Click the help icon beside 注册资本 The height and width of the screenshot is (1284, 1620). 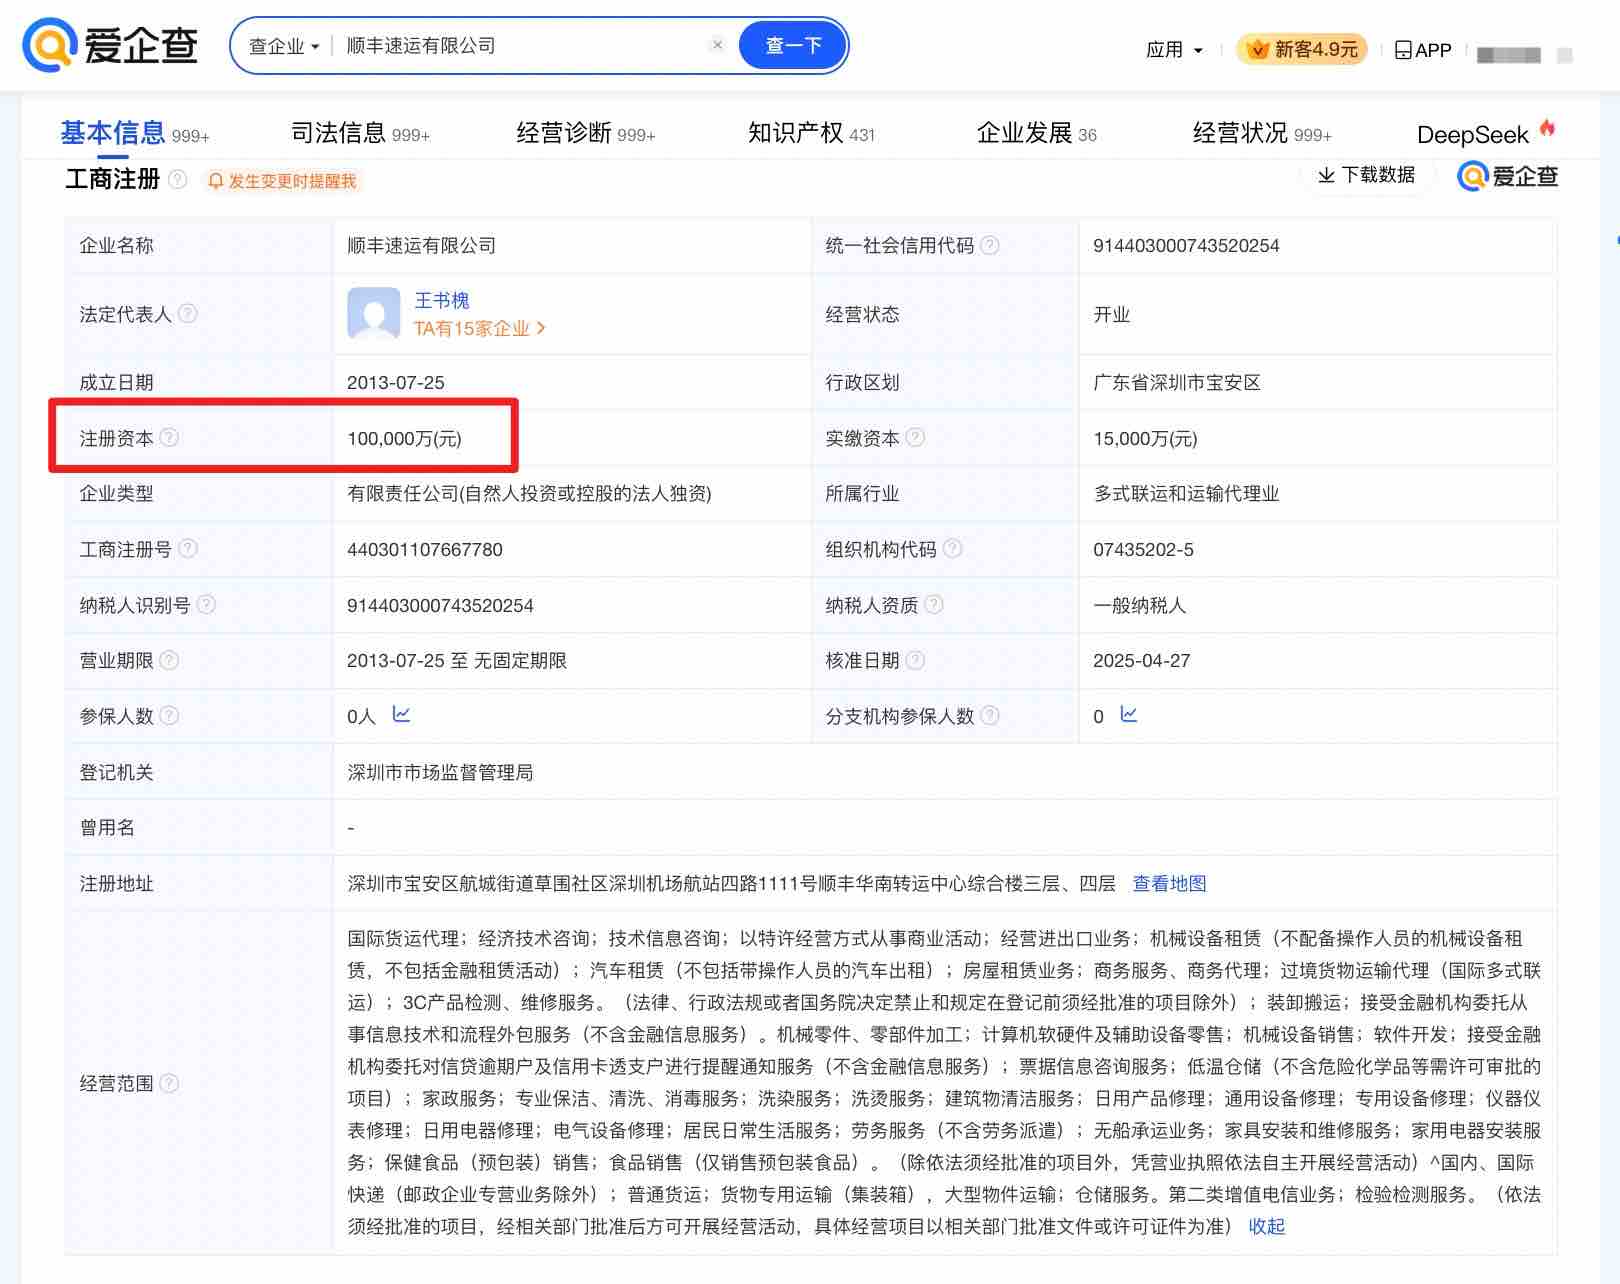pyautogui.click(x=169, y=437)
